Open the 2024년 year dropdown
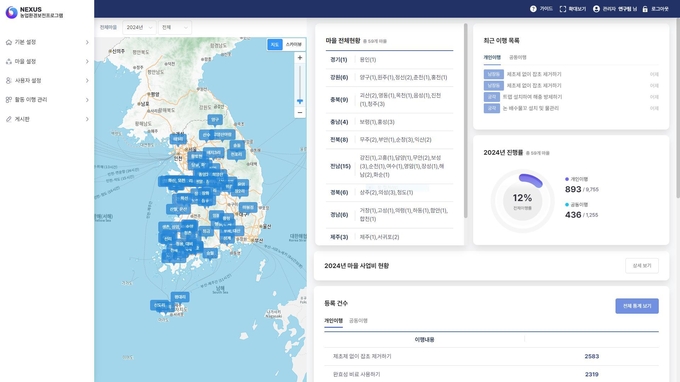Image resolution: width=680 pixels, height=382 pixels. tap(139, 27)
